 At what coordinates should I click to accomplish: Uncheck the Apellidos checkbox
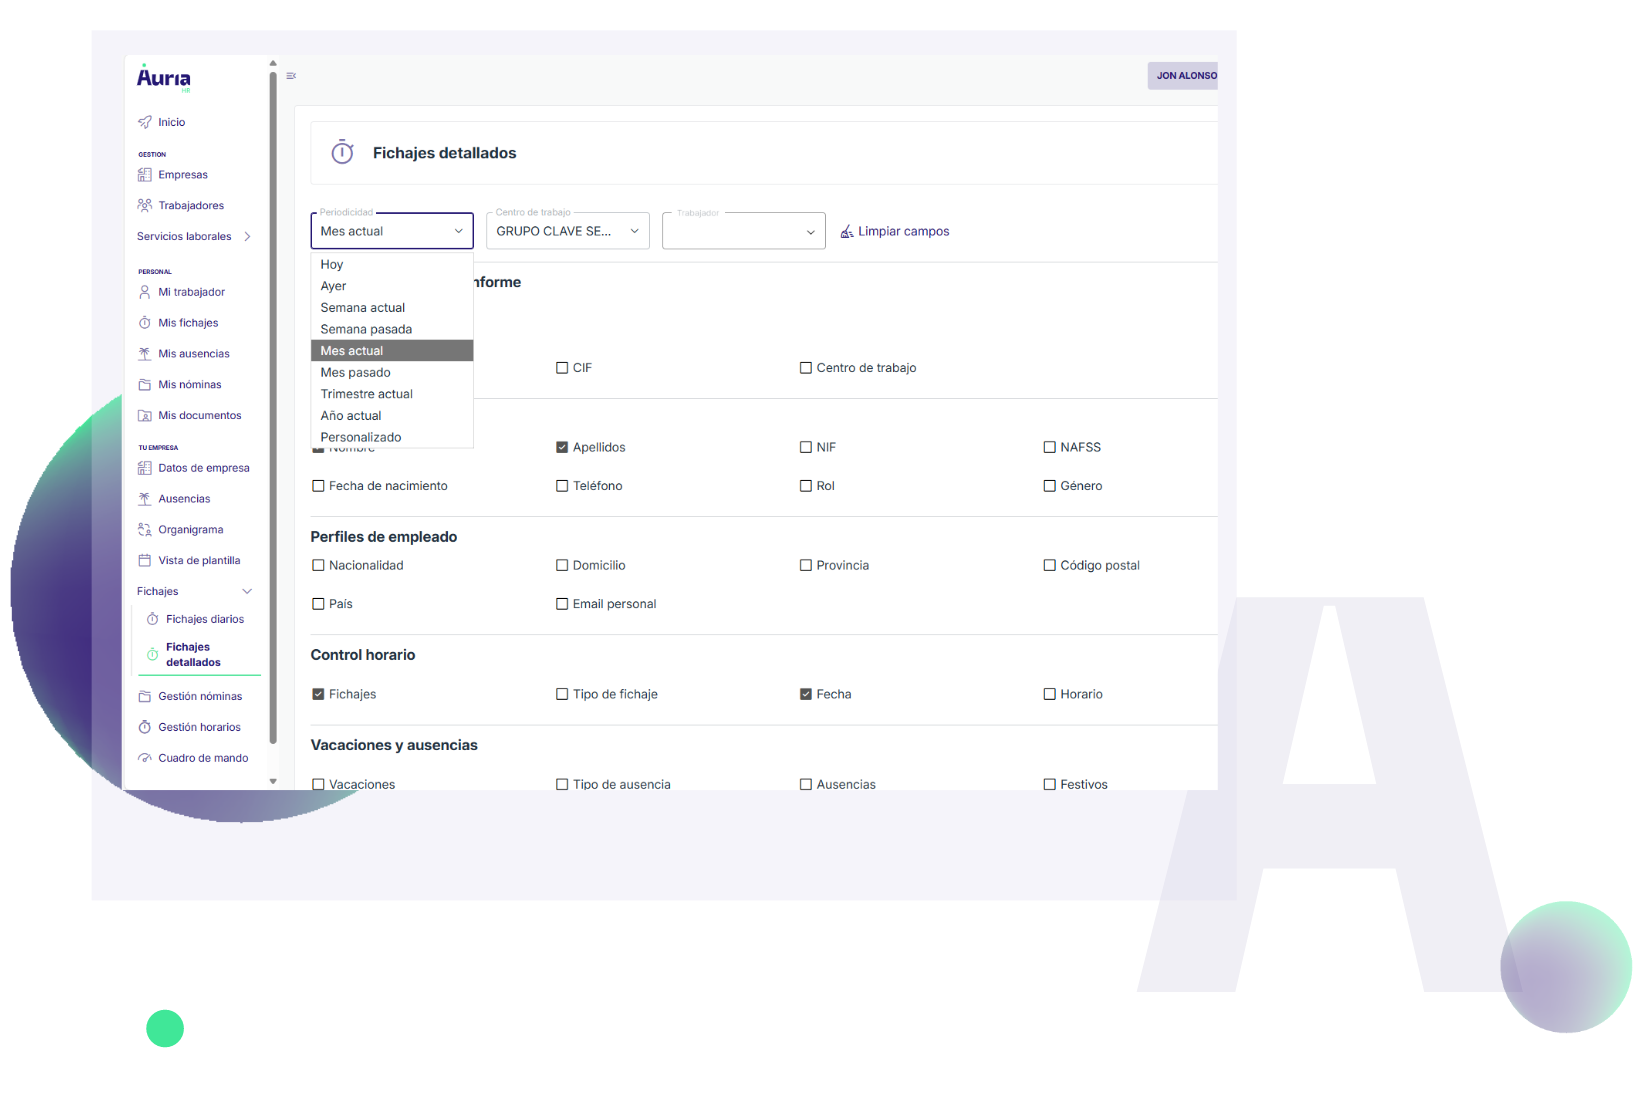click(x=562, y=447)
